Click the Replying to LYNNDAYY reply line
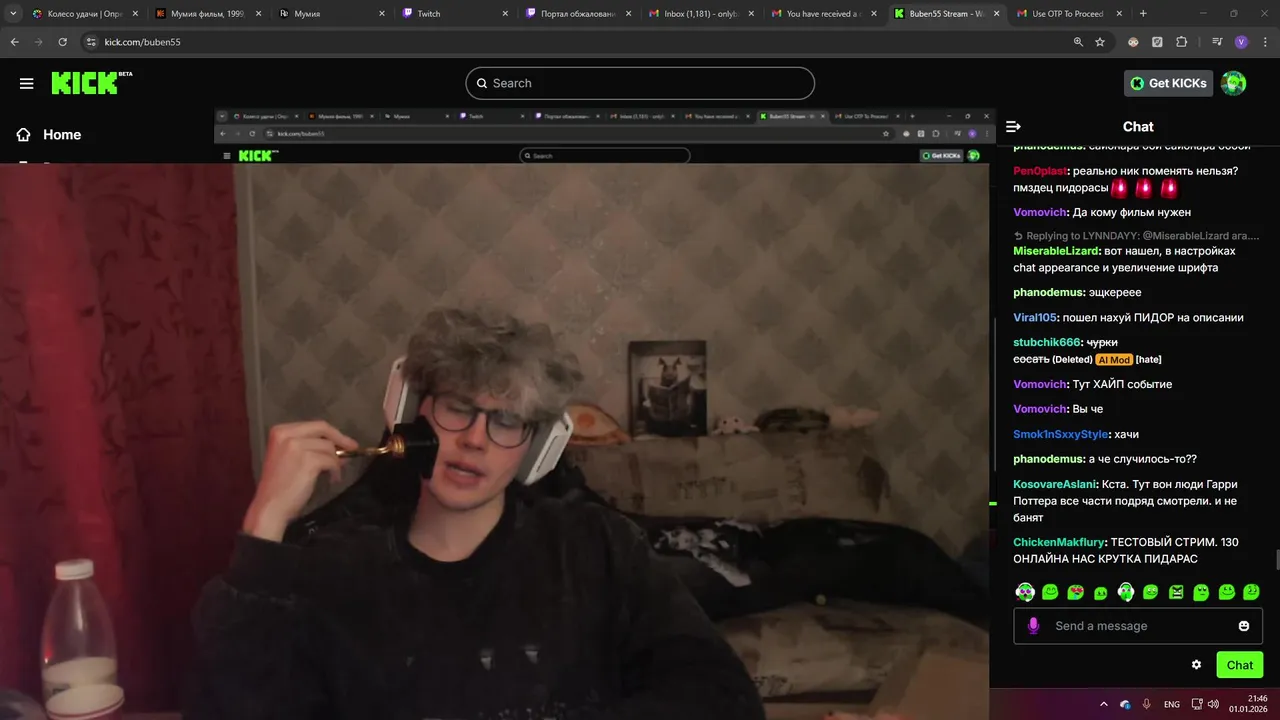1280x720 pixels. [1136, 236]
